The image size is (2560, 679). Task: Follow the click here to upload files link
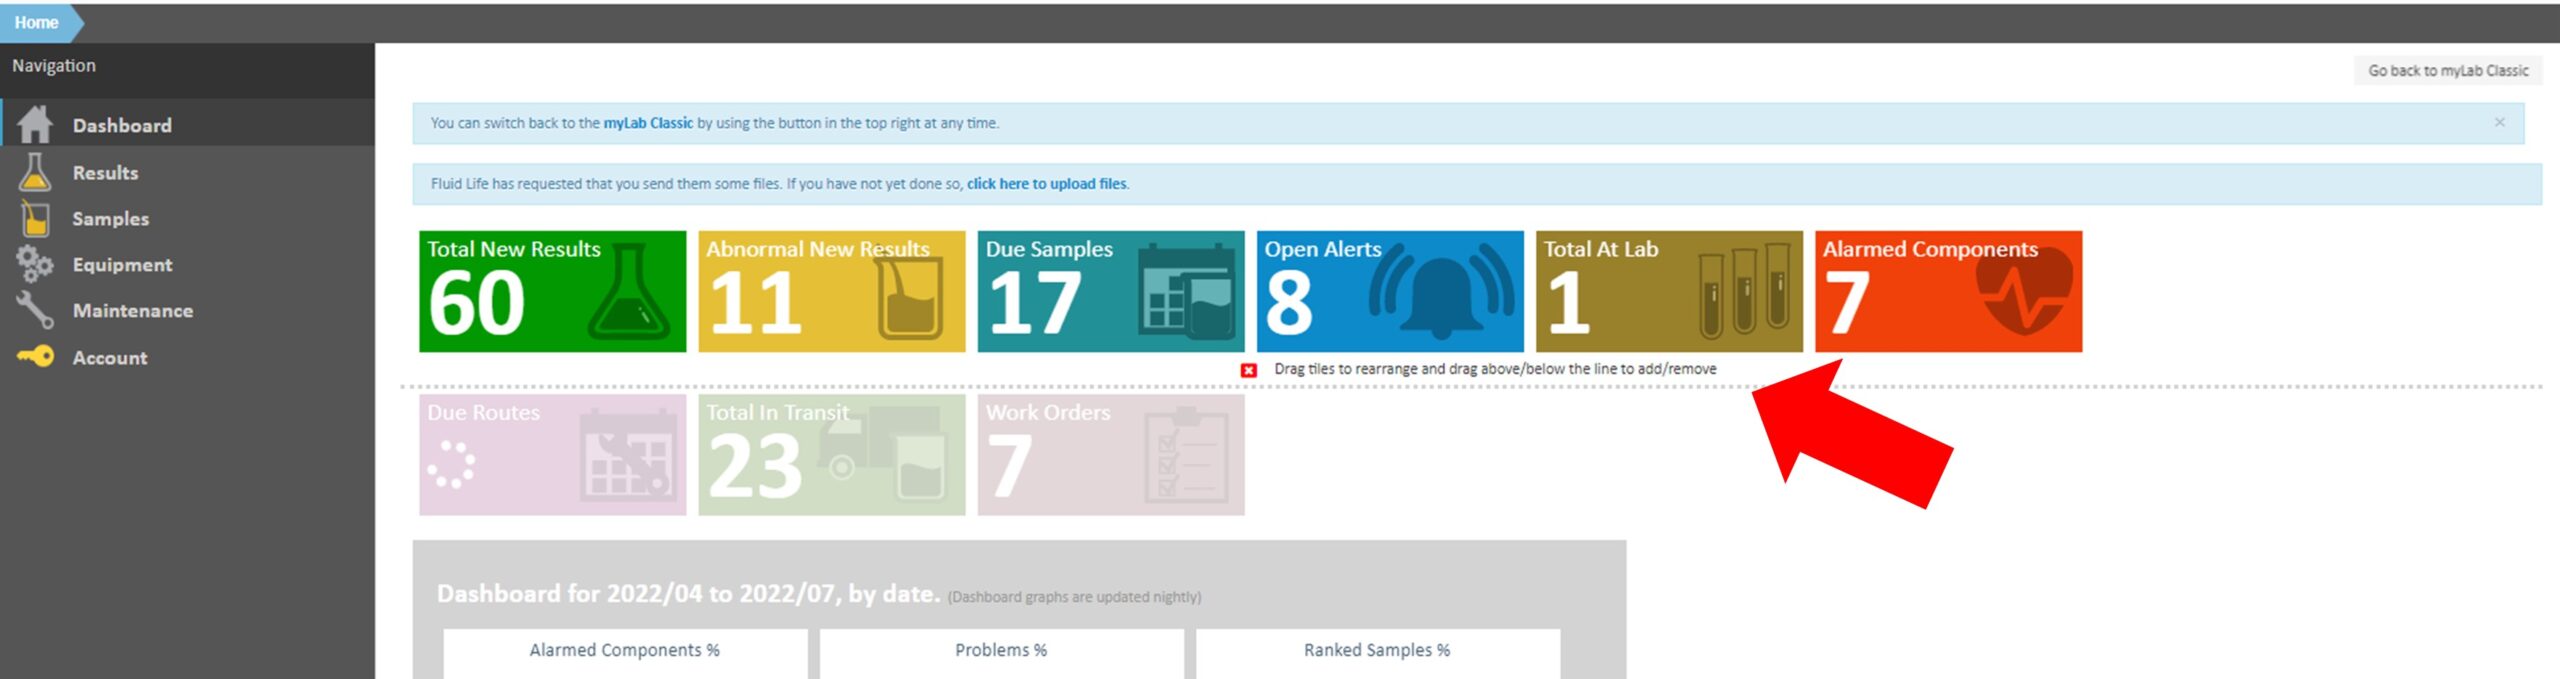pos(1046,184)
